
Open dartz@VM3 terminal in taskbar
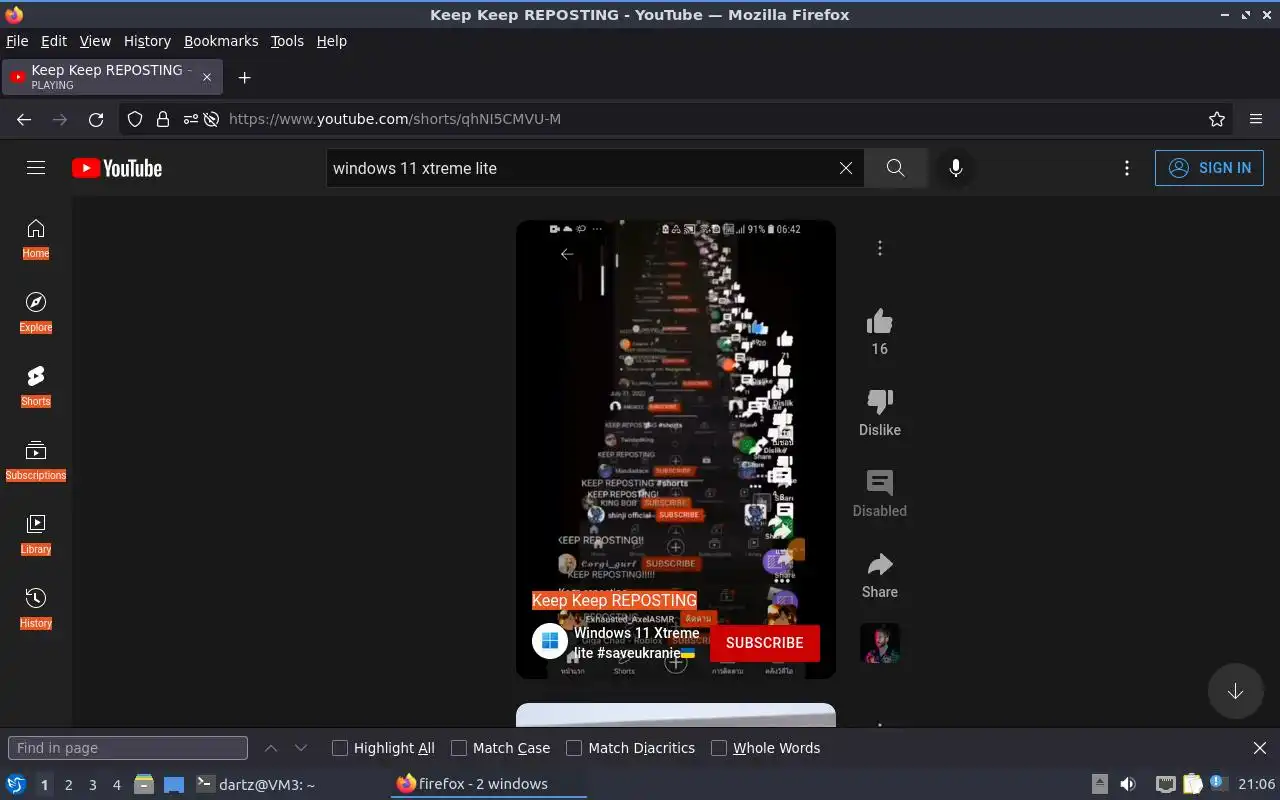[255, 785]
